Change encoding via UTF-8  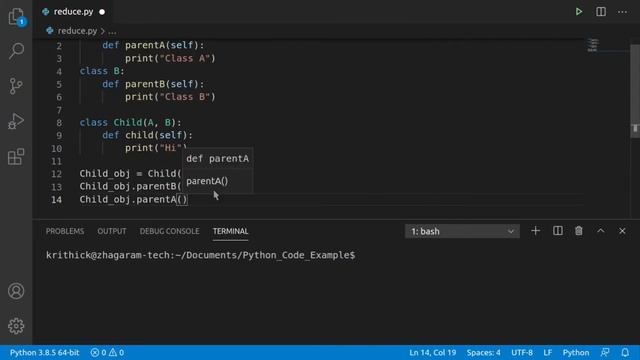click(x=522, y=352)
